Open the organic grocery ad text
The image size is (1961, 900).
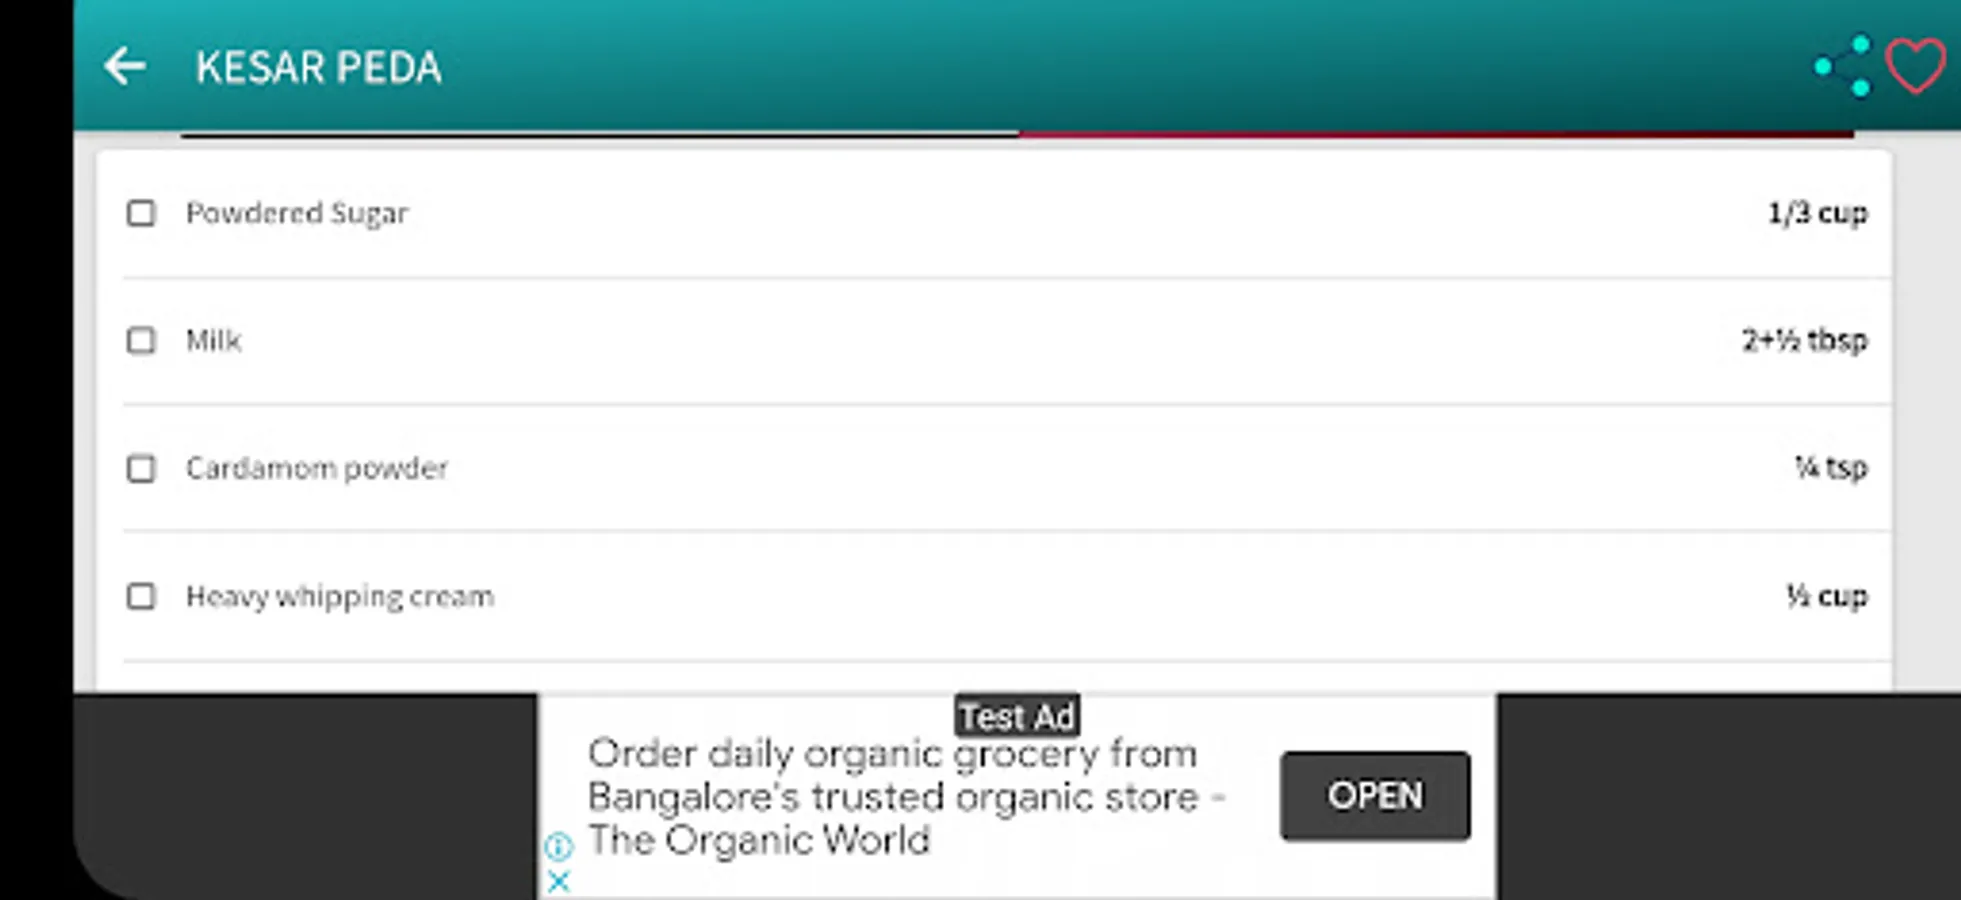pyautogui.click(x=906, y=797)
